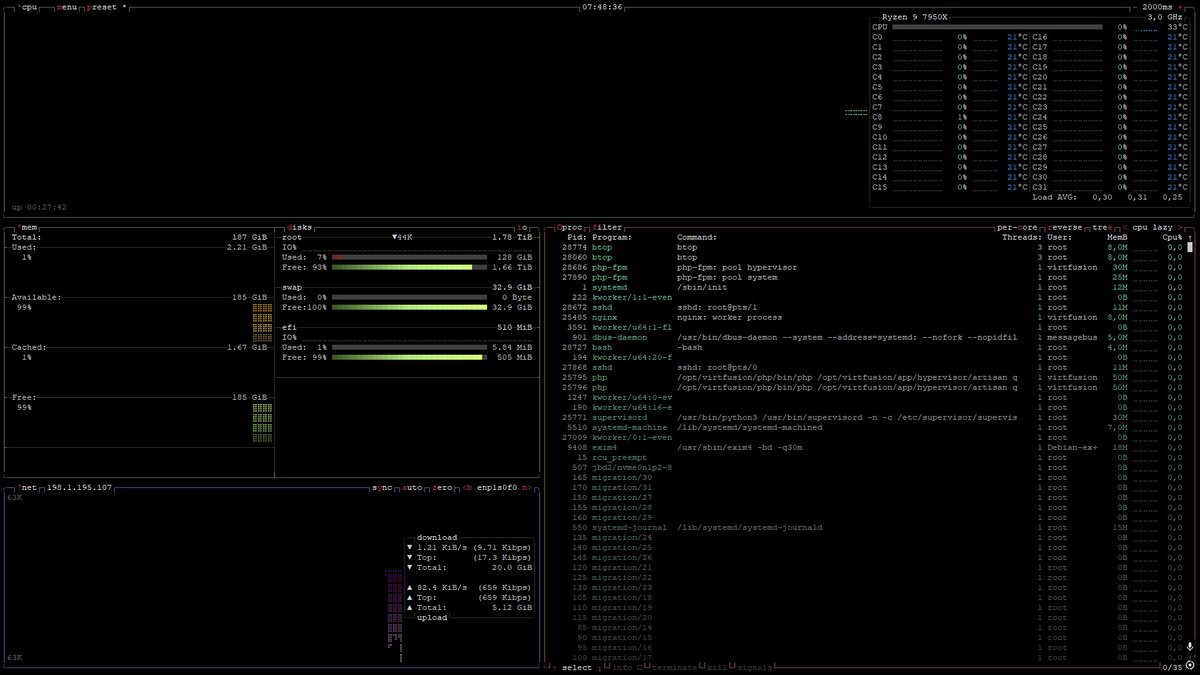Click the Ryzen 9 7950X title
1200x675 pixels.
click(917, 18)
